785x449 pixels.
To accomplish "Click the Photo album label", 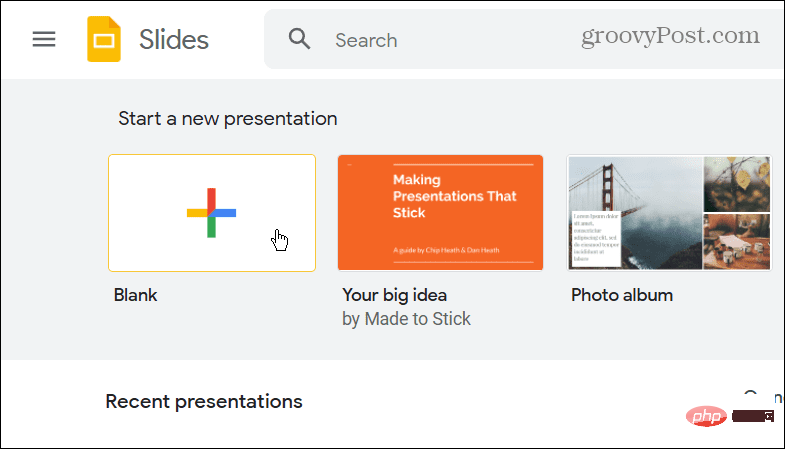I will (622, 295).
